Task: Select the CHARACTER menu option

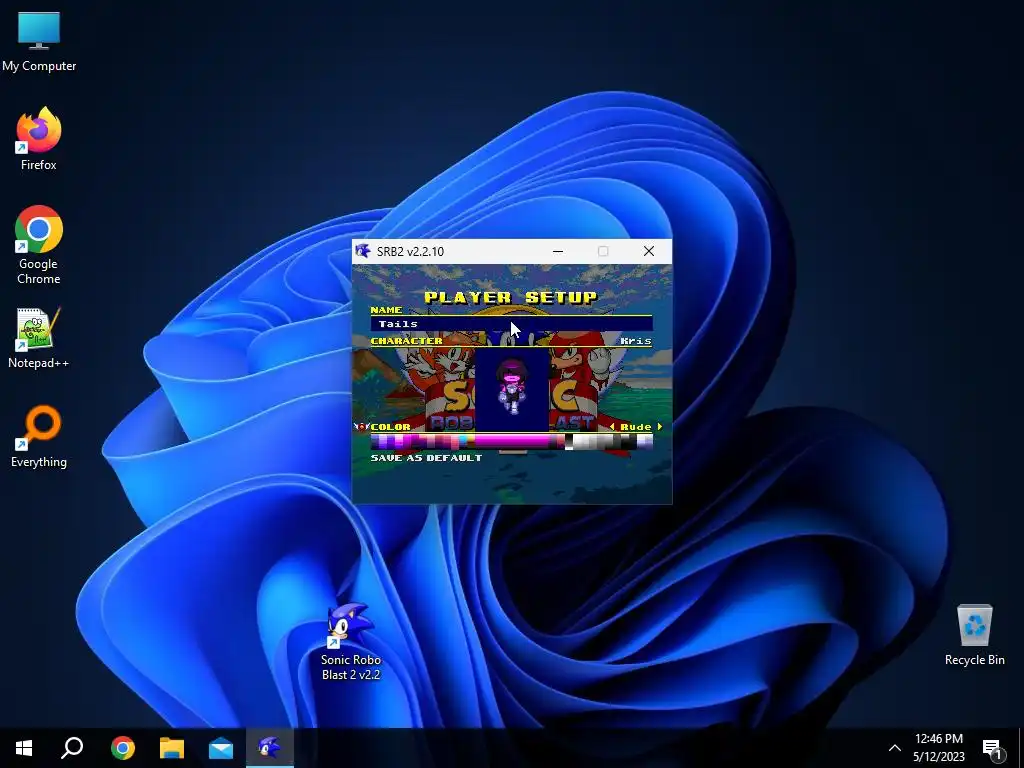Action: point(406,340)
